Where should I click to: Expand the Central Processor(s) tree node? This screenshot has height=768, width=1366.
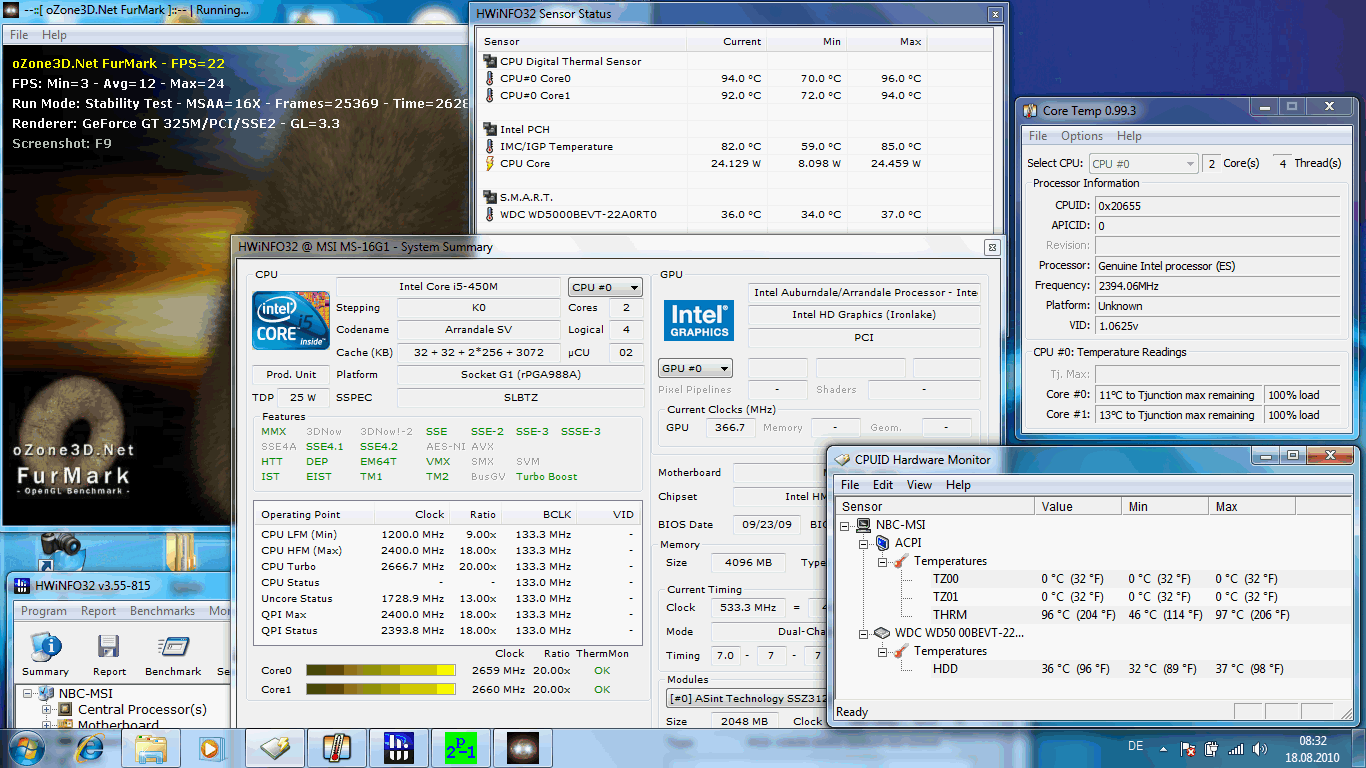[46, 710]
